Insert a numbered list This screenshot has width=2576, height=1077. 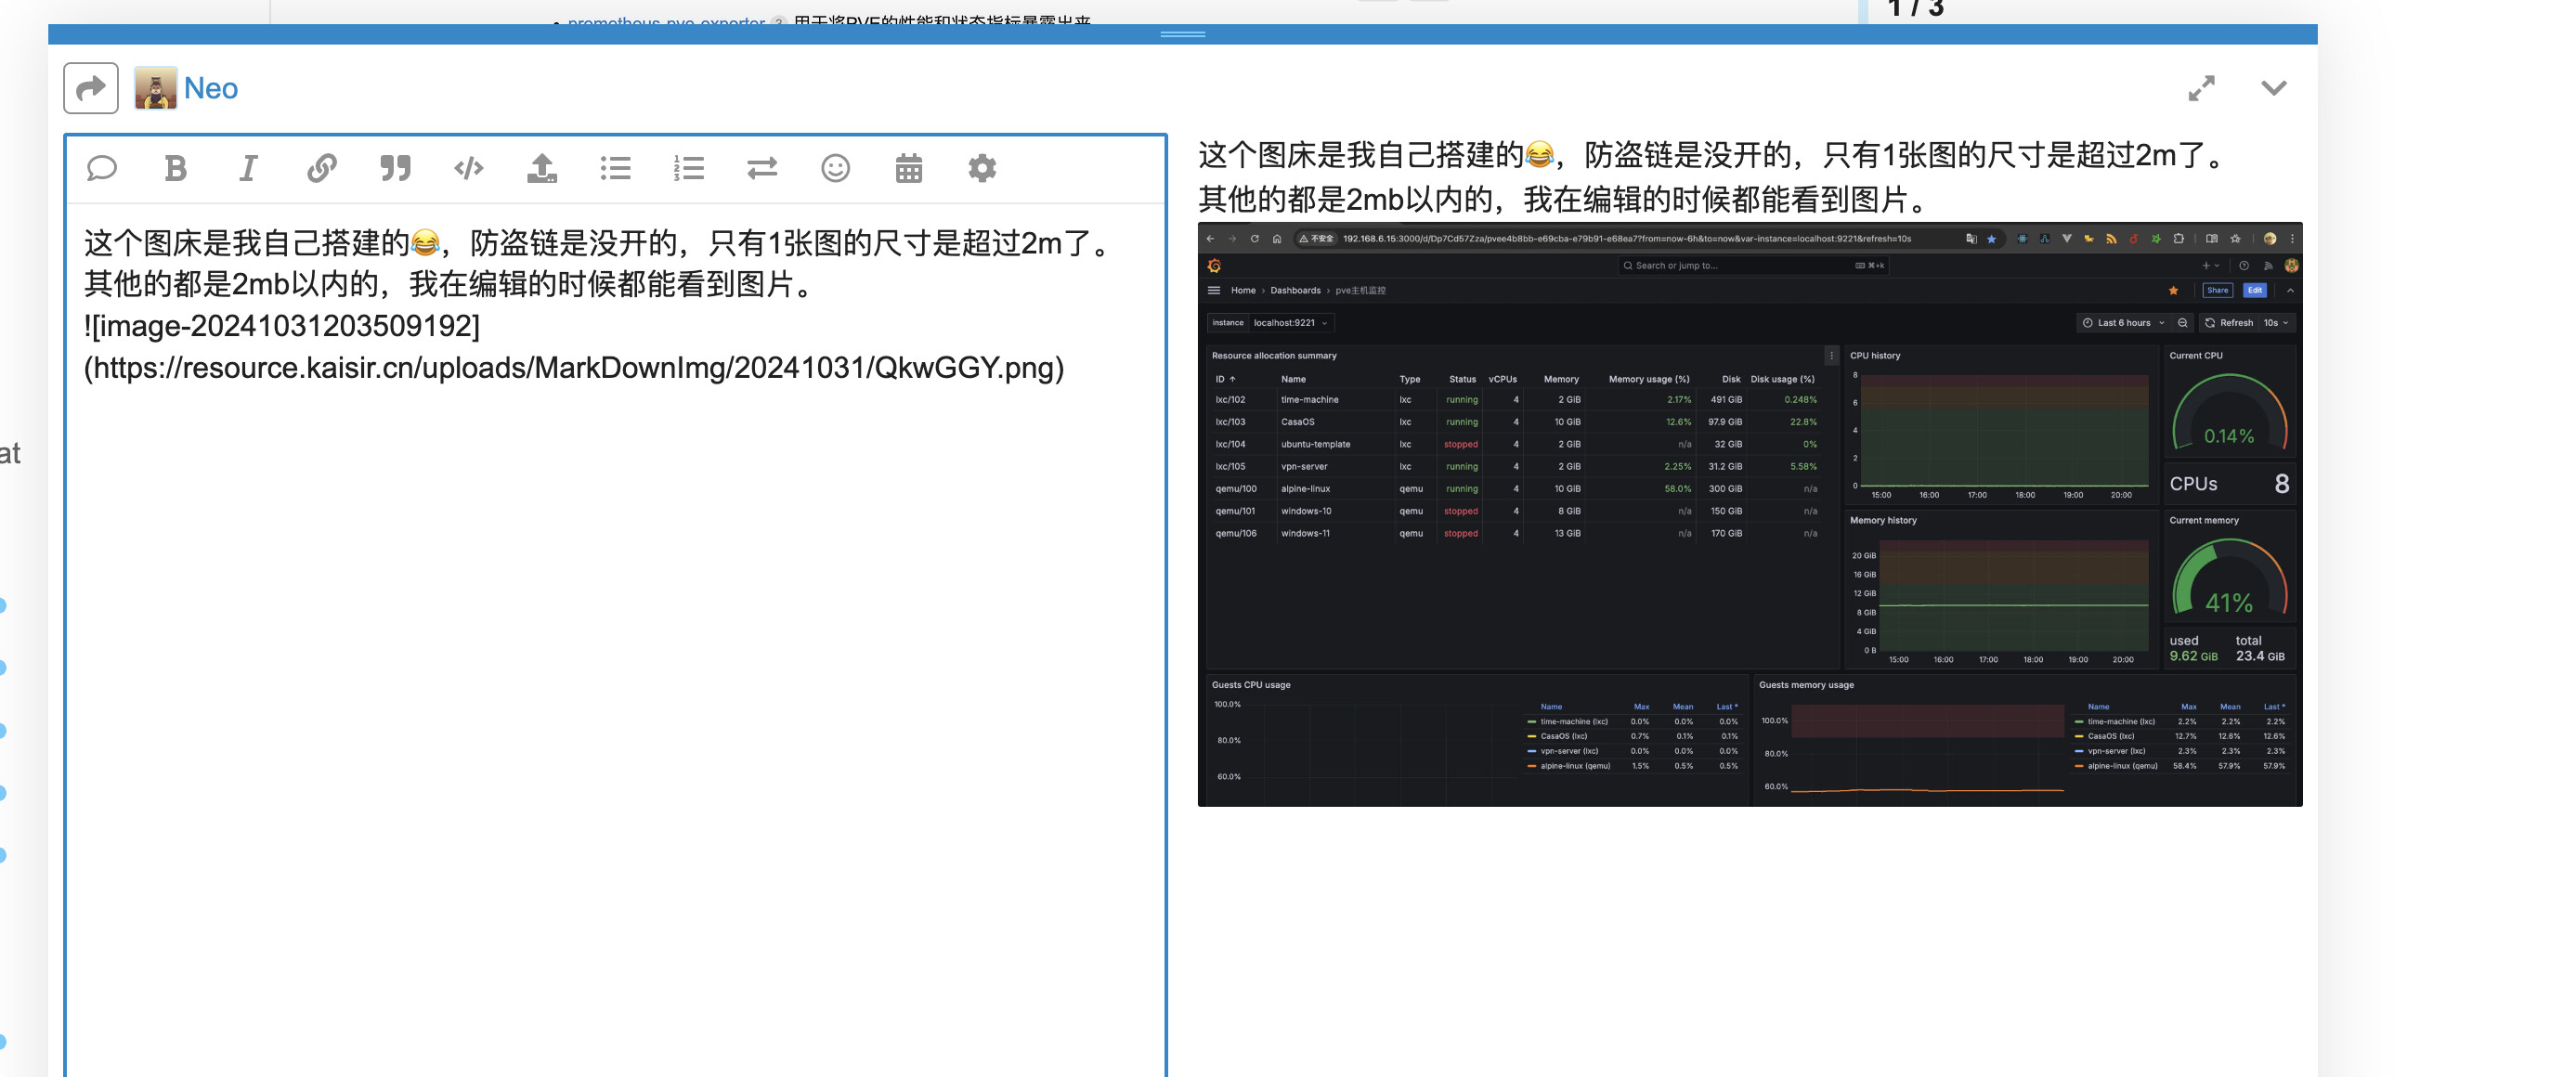[689, 168]
